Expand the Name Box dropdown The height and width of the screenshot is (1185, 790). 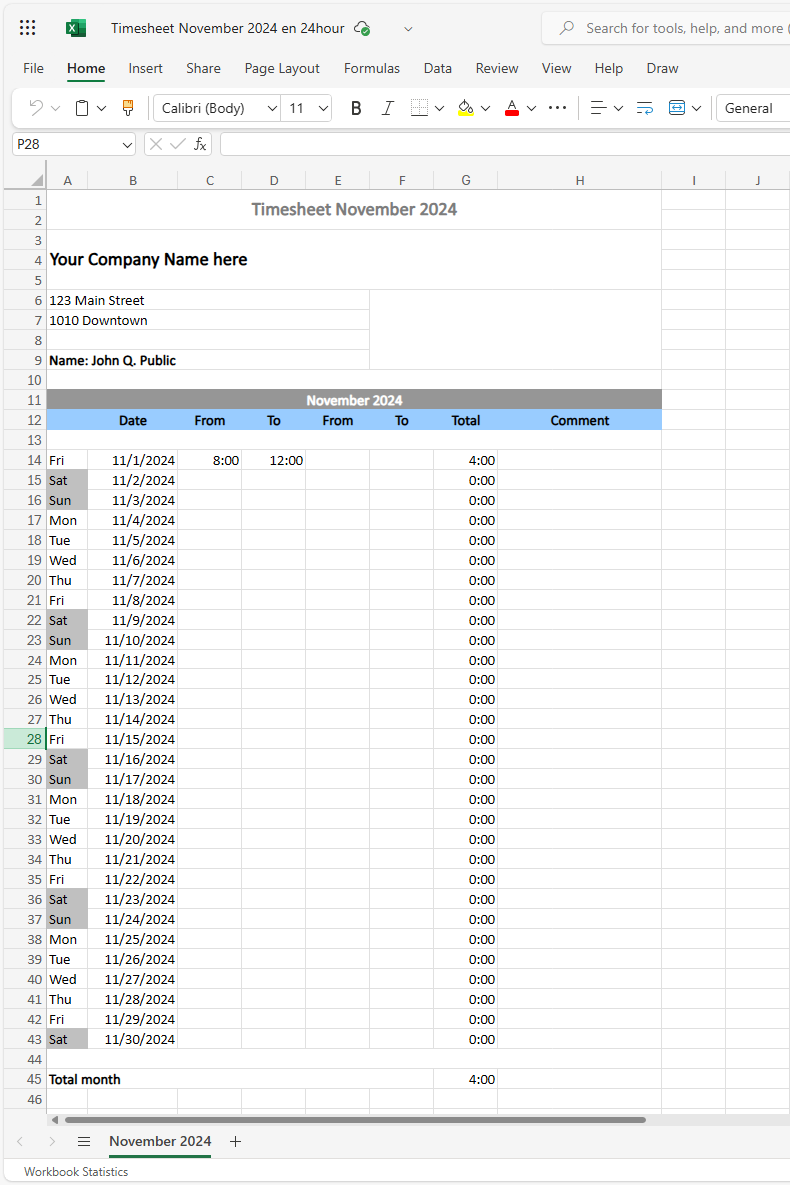point(127,144)
